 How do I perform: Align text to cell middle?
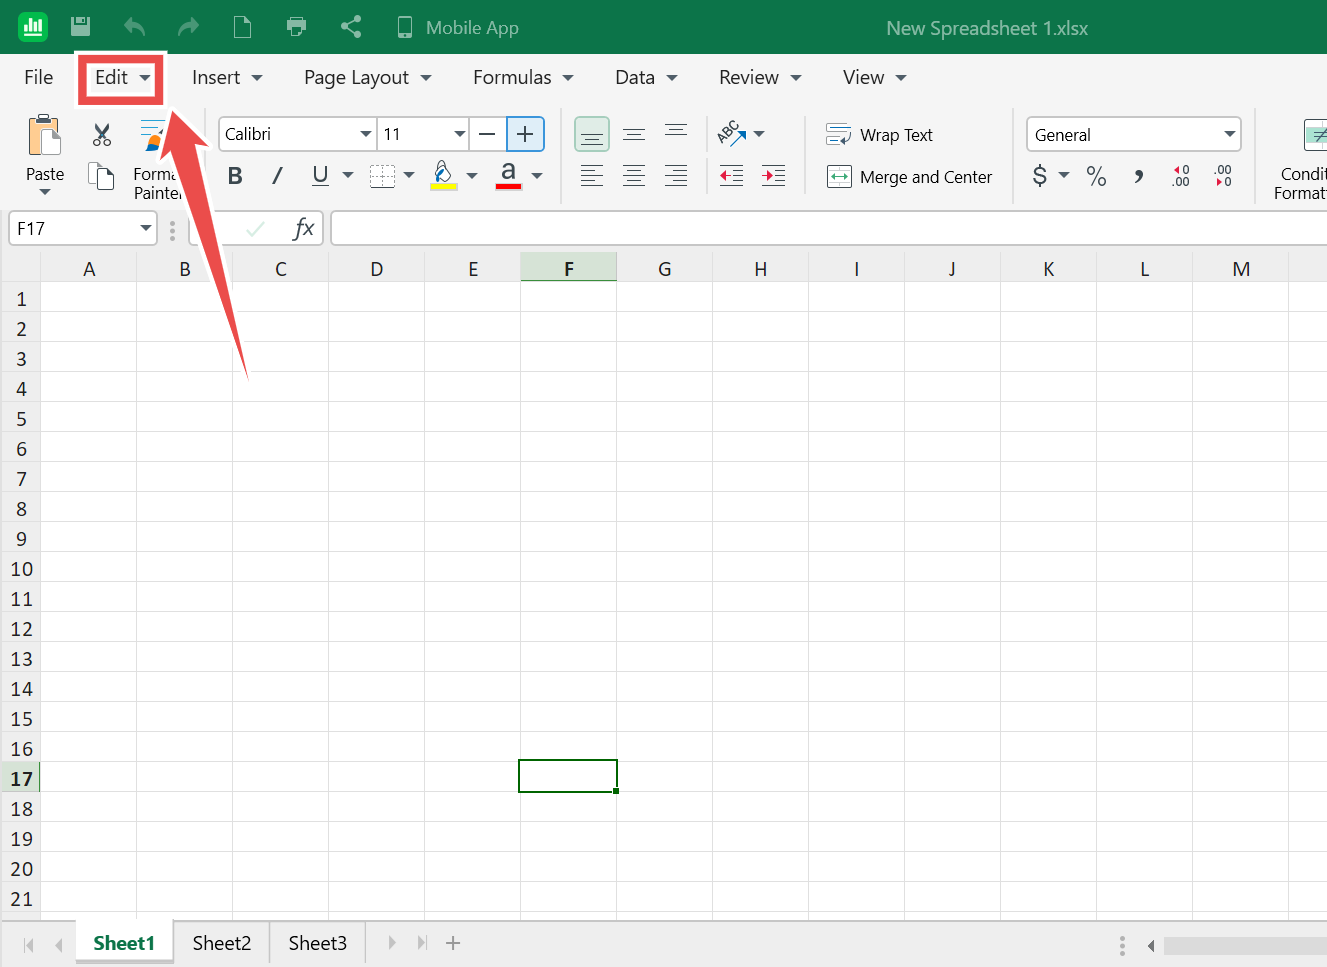(634, 134)
